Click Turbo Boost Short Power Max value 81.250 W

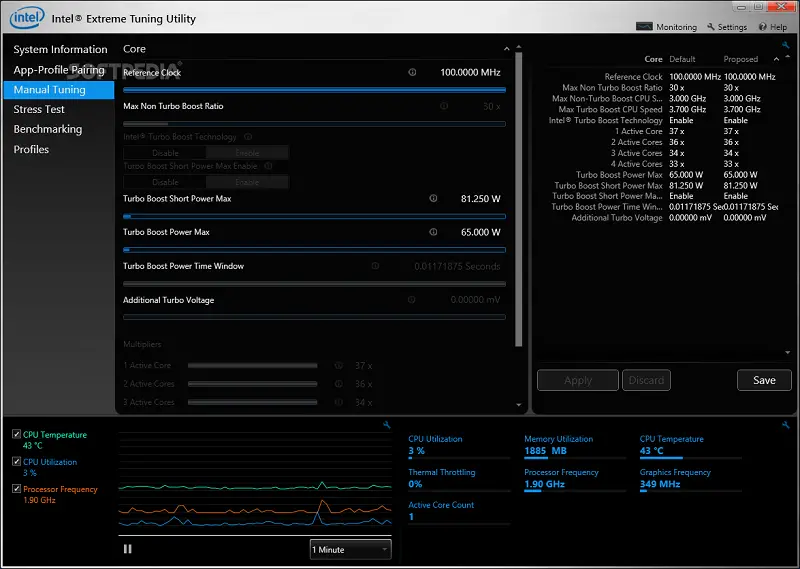click(480, 199)
